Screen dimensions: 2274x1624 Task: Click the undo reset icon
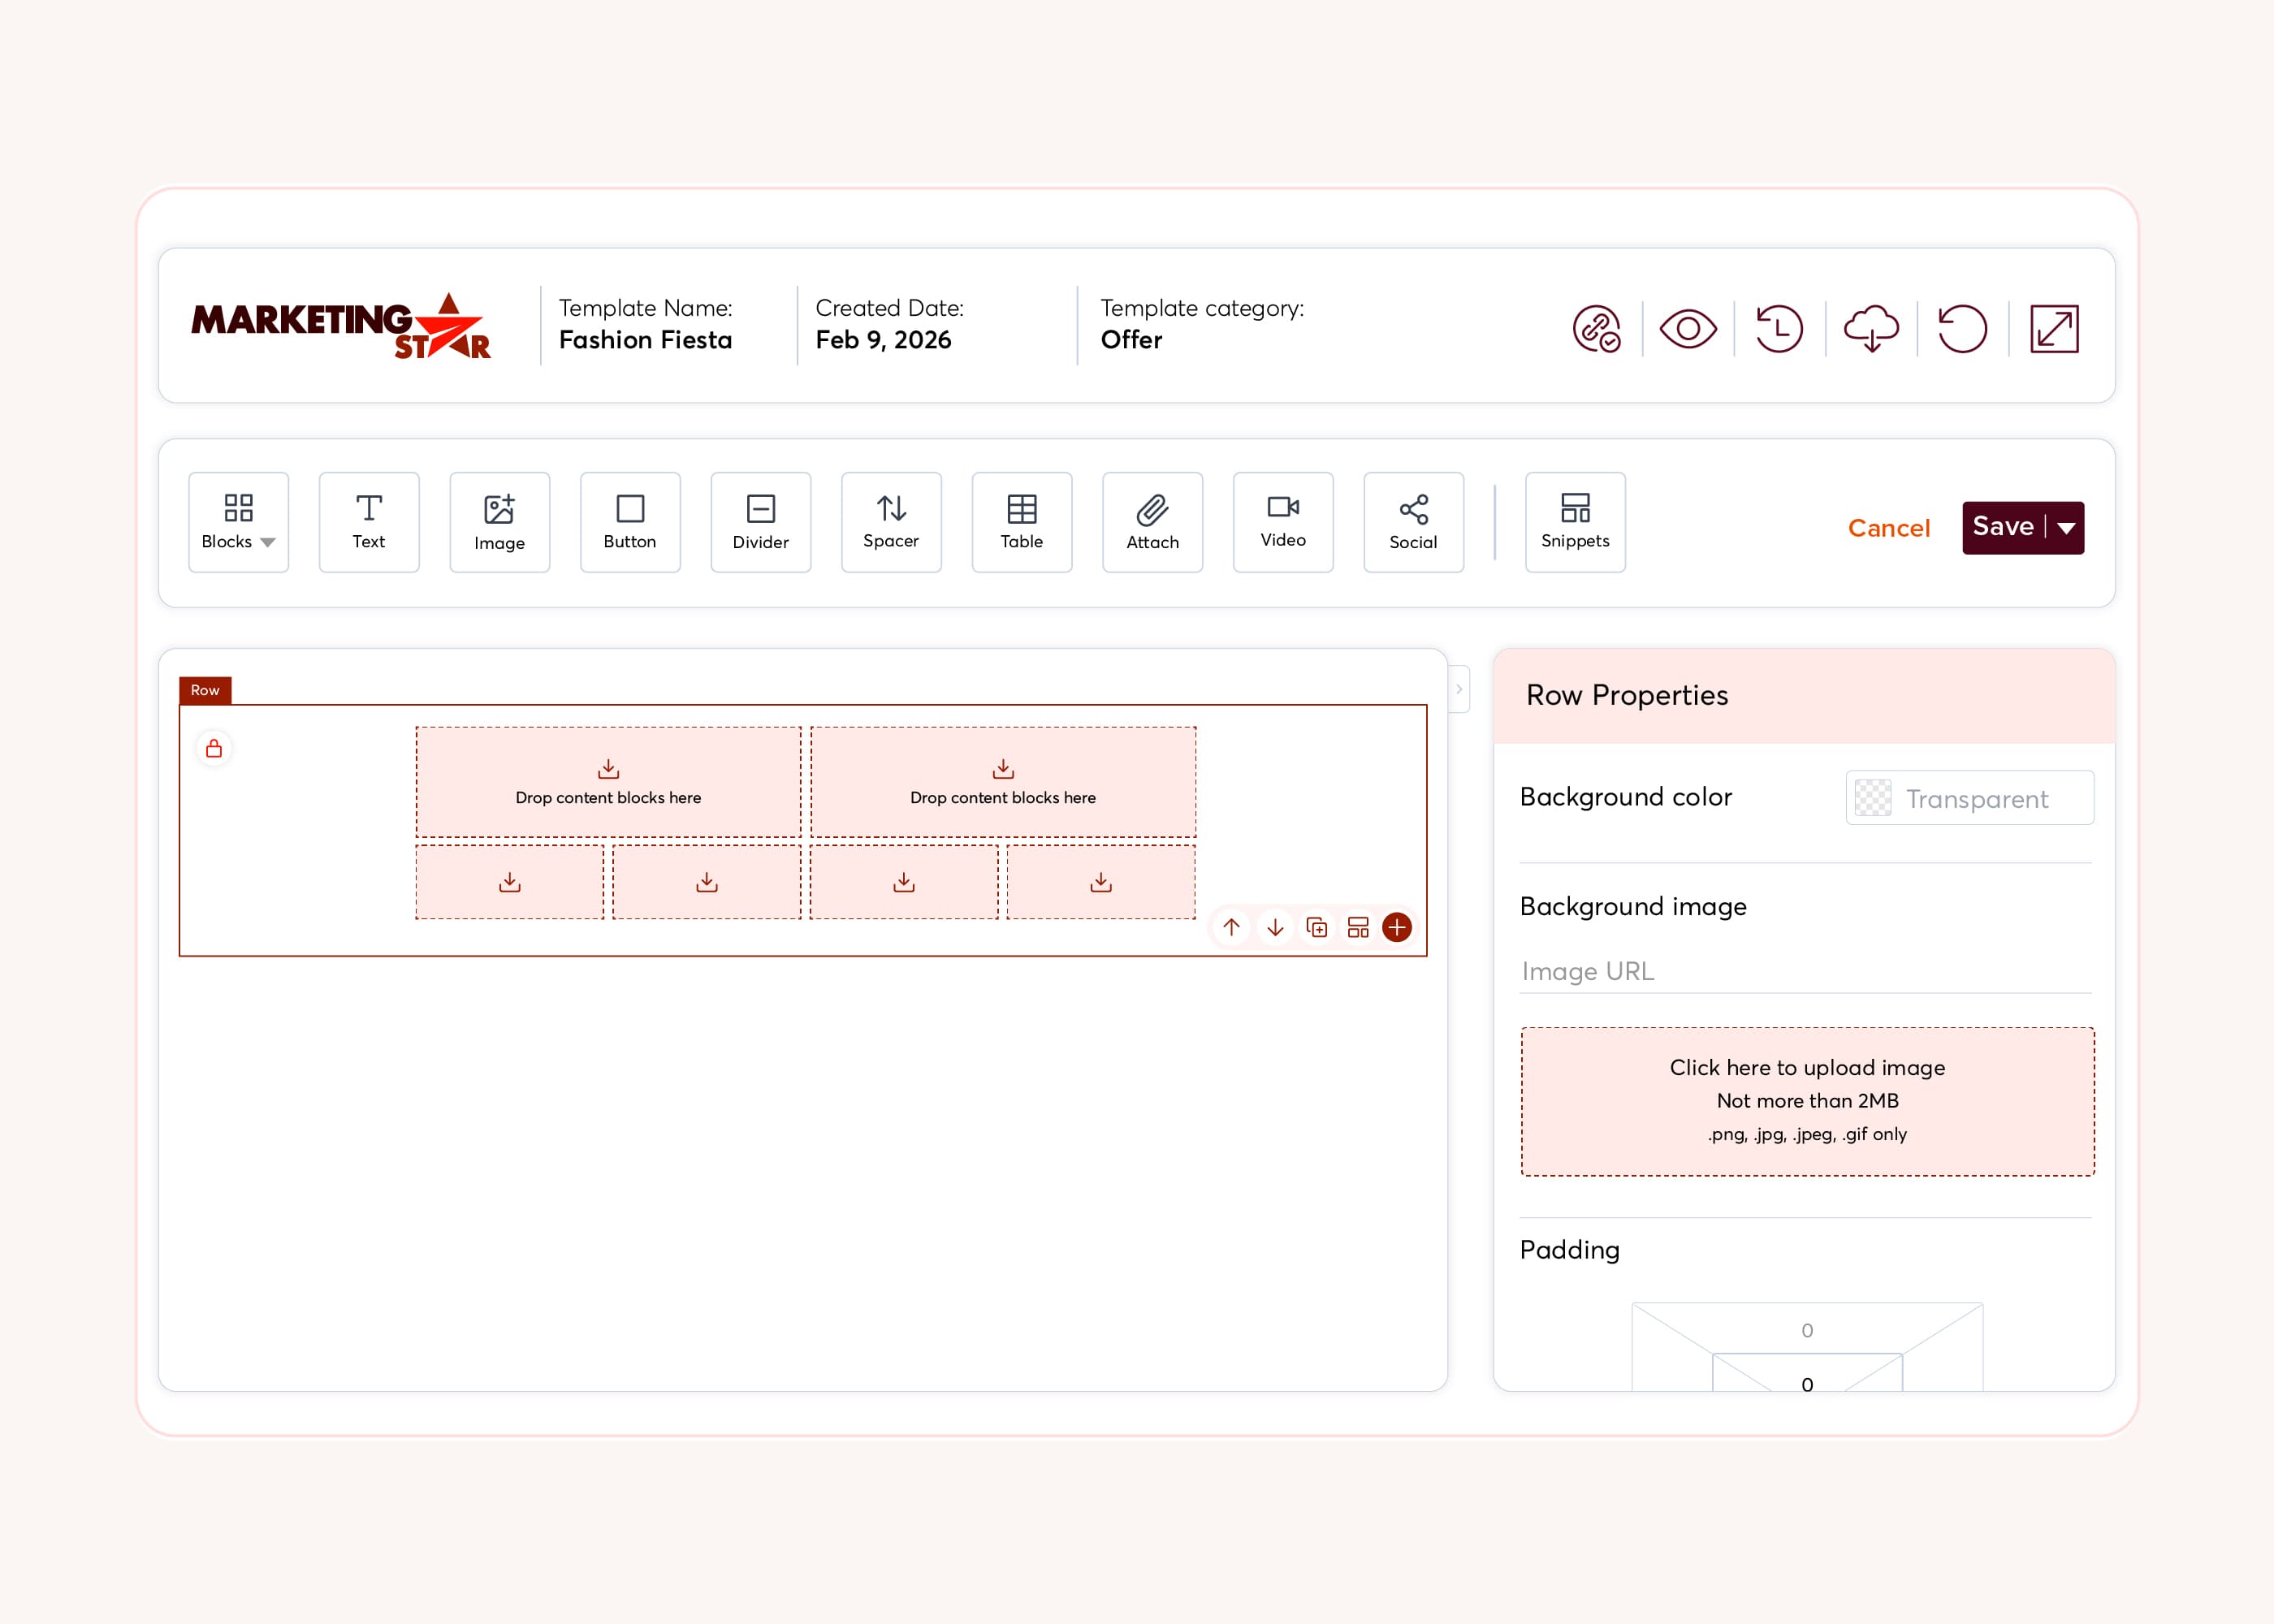(1962, 329)
